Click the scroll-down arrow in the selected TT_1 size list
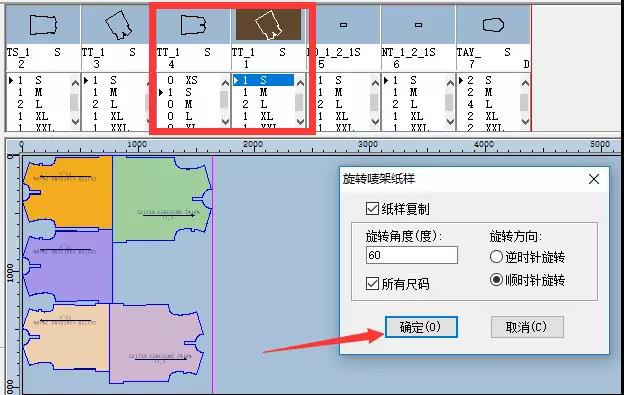Image resolution: width=624 pixels, height=395 pixels. coord(300,122)
